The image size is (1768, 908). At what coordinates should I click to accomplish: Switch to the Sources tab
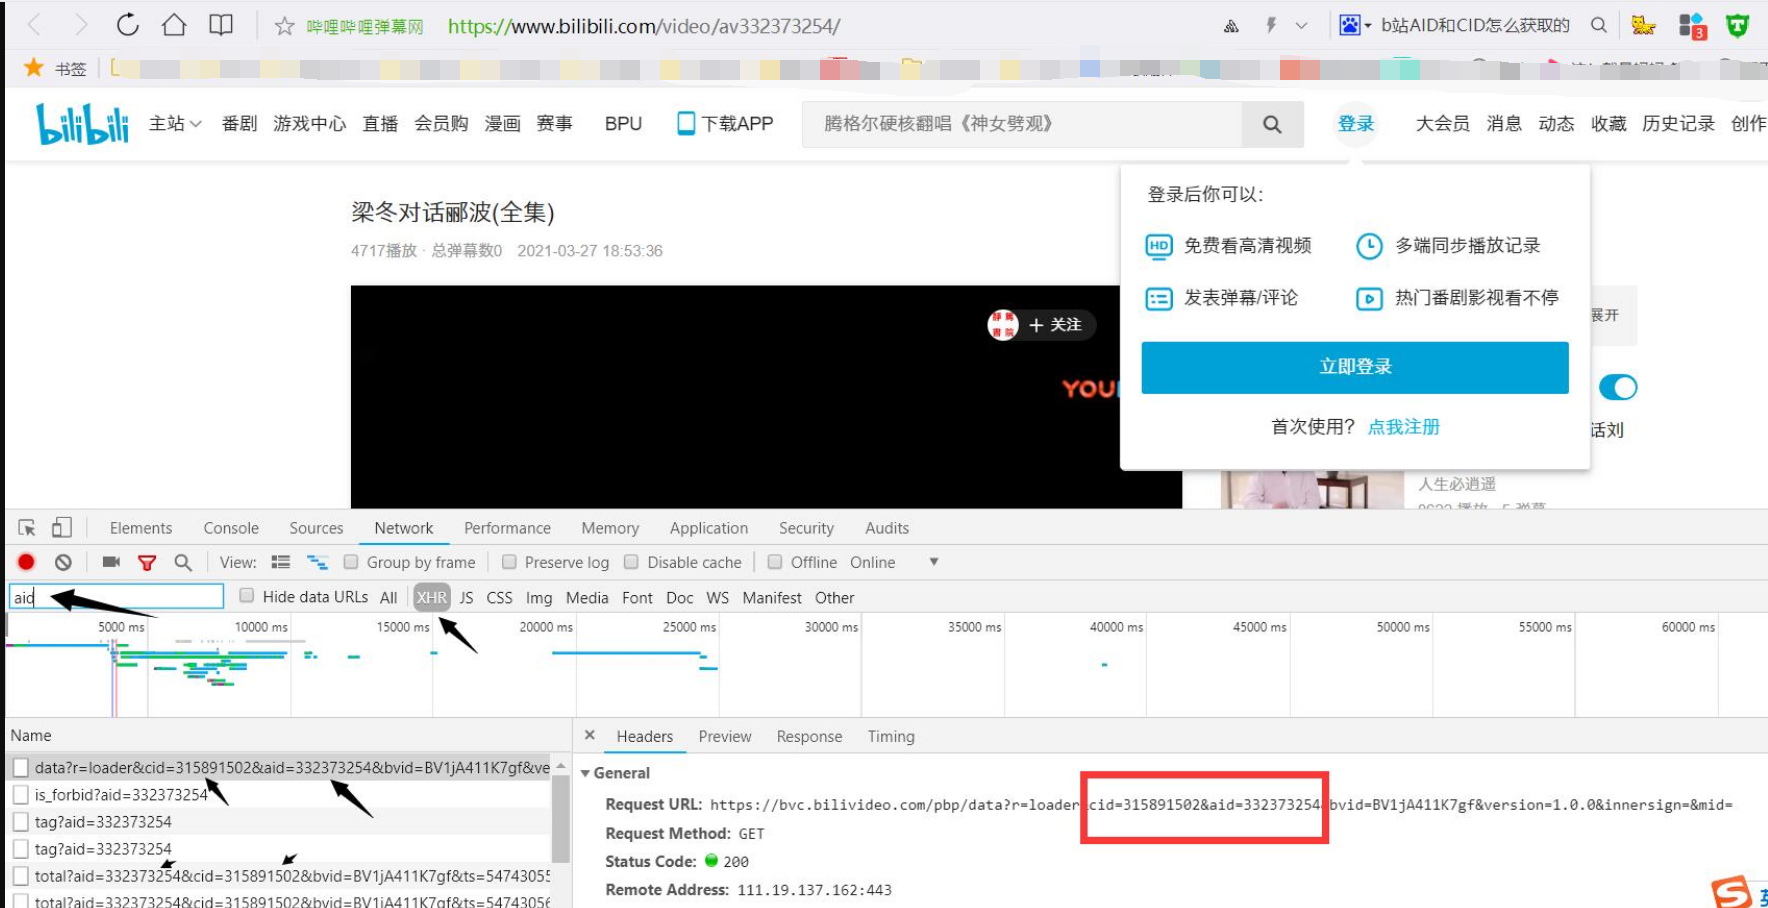(316, 528)
